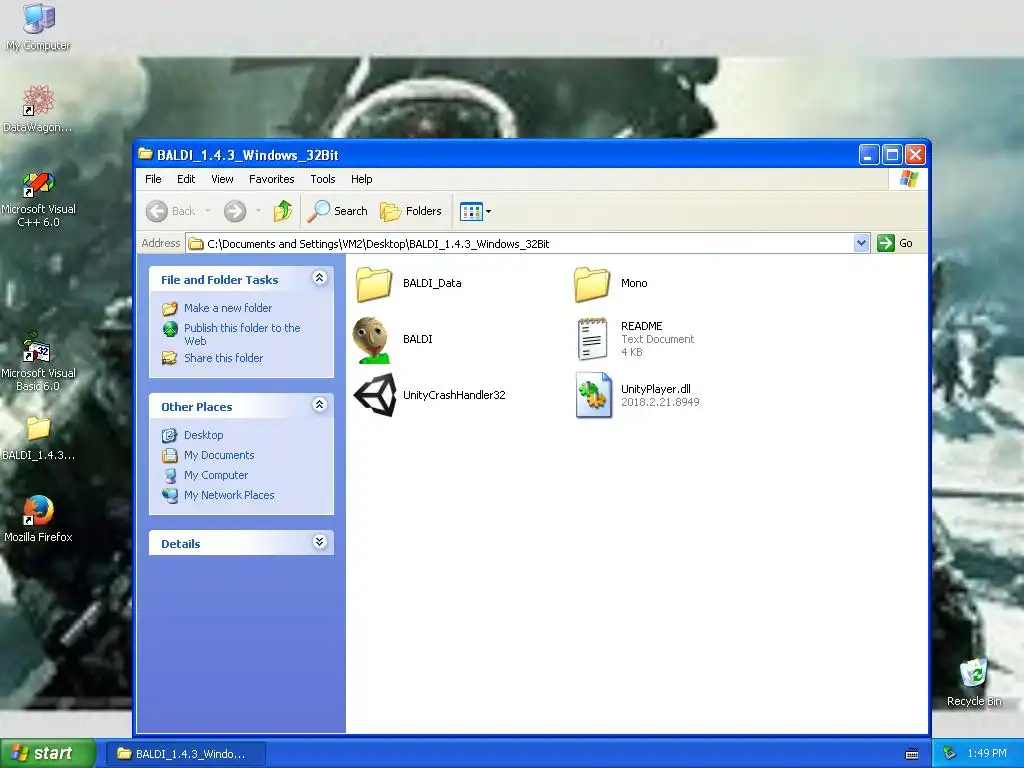Open the BALDI_Data folder icon

pos(374,284)
